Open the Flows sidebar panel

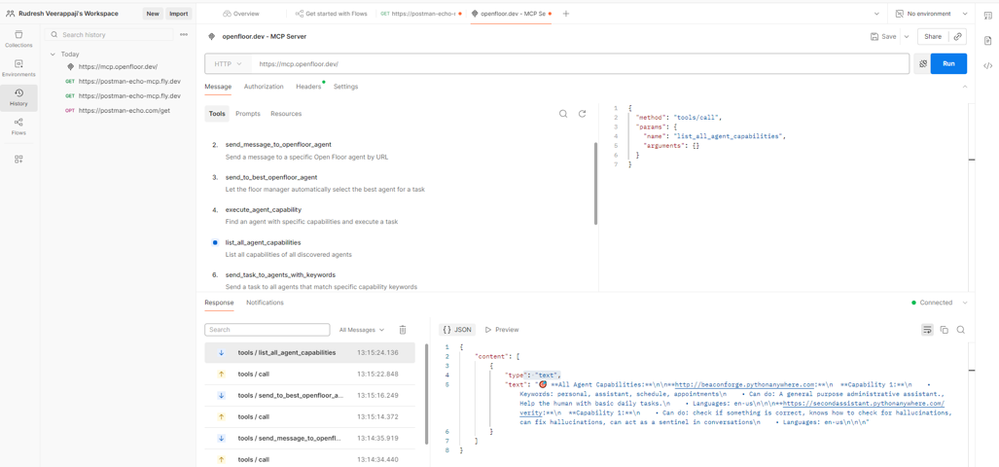(18, 125)
